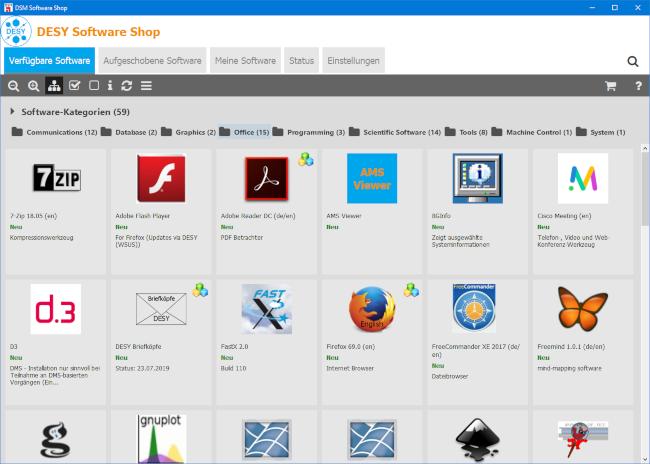The height and width of the screenshot is (464, 650).
Task: Select the Freemind butterfly icon
Action: tap(583, 309)
